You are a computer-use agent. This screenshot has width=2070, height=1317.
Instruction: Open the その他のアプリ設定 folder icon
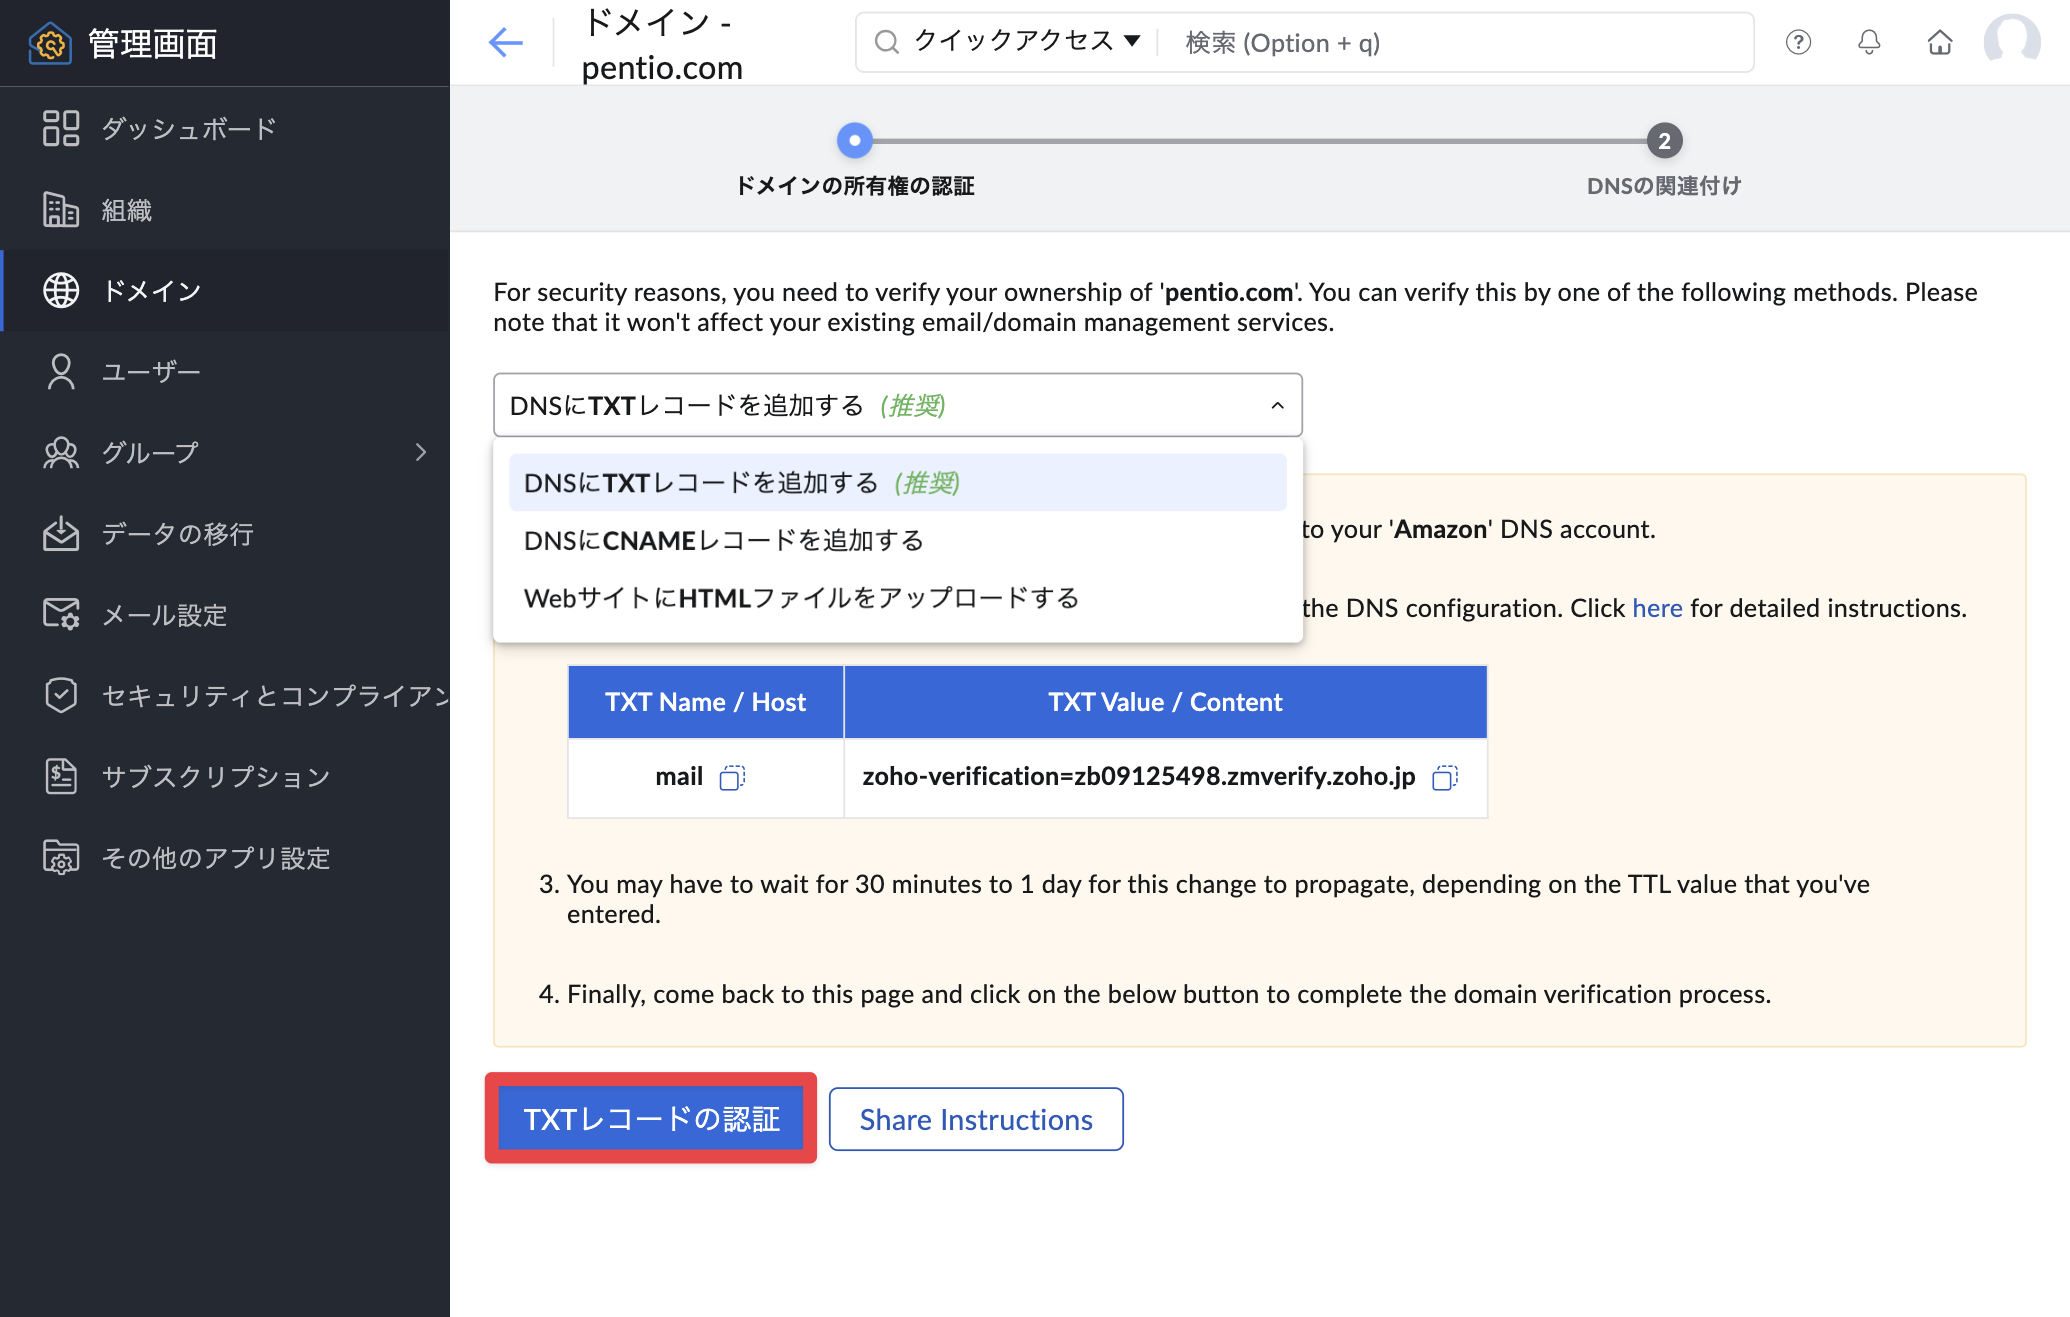pyautogui.click(x=61, y=857)
